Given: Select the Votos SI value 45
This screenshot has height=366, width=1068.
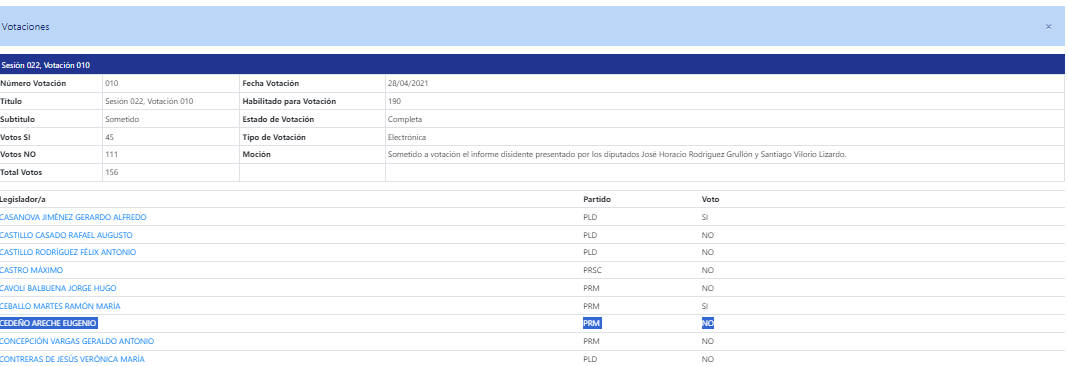Looking at the screenshot, I should pos(110,137).
